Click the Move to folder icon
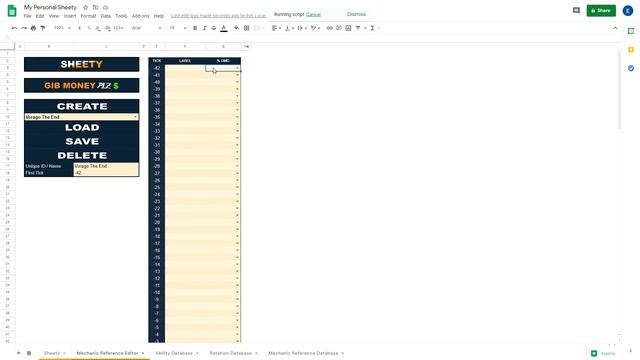Viewport: 640px width, 360px height. [95, 7]
